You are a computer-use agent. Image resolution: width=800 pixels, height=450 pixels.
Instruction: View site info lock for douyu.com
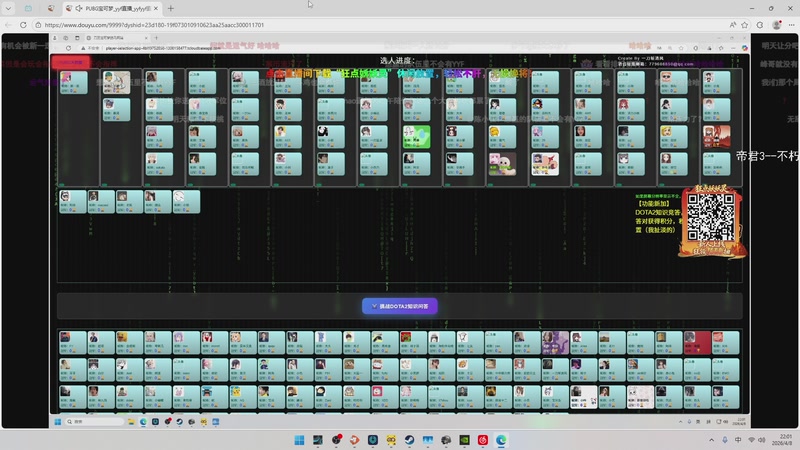38,24
